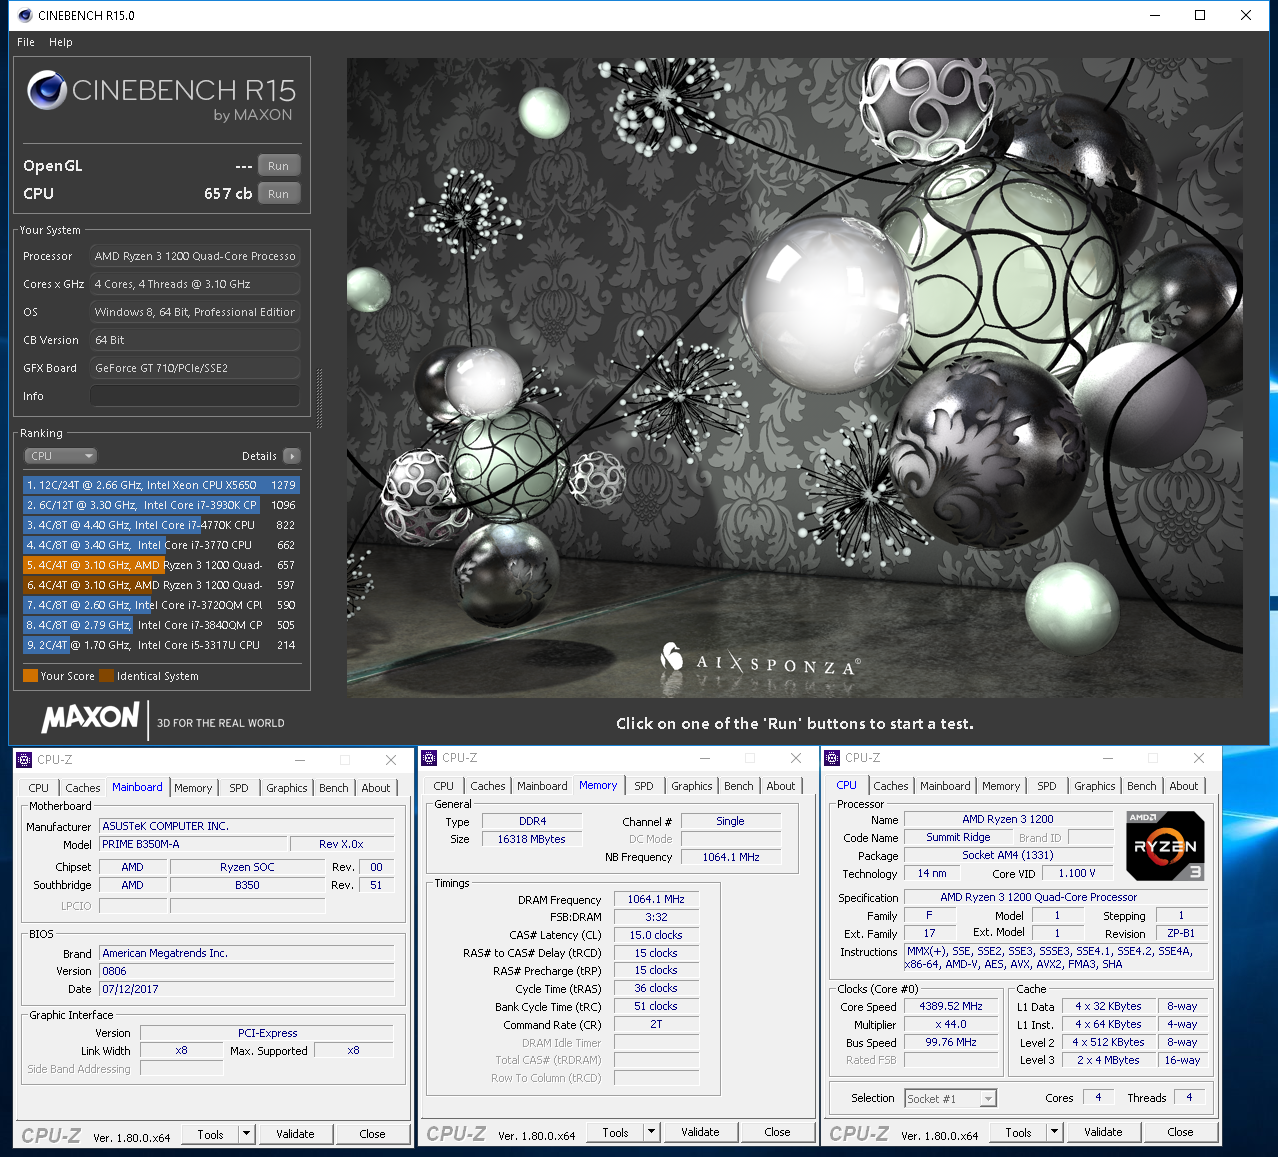Click the rendered AIXSPONZA scene image
The image size is (1278, 1157).
(x=795, y=378)
